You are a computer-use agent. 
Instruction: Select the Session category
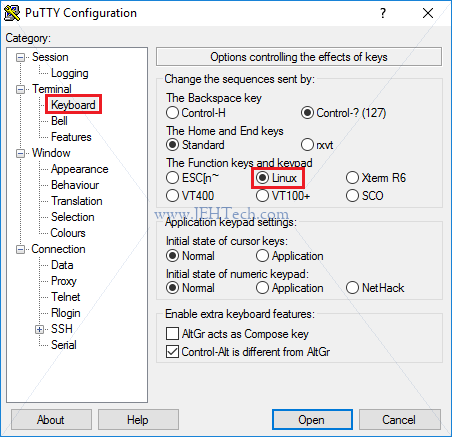click(50, 57)
